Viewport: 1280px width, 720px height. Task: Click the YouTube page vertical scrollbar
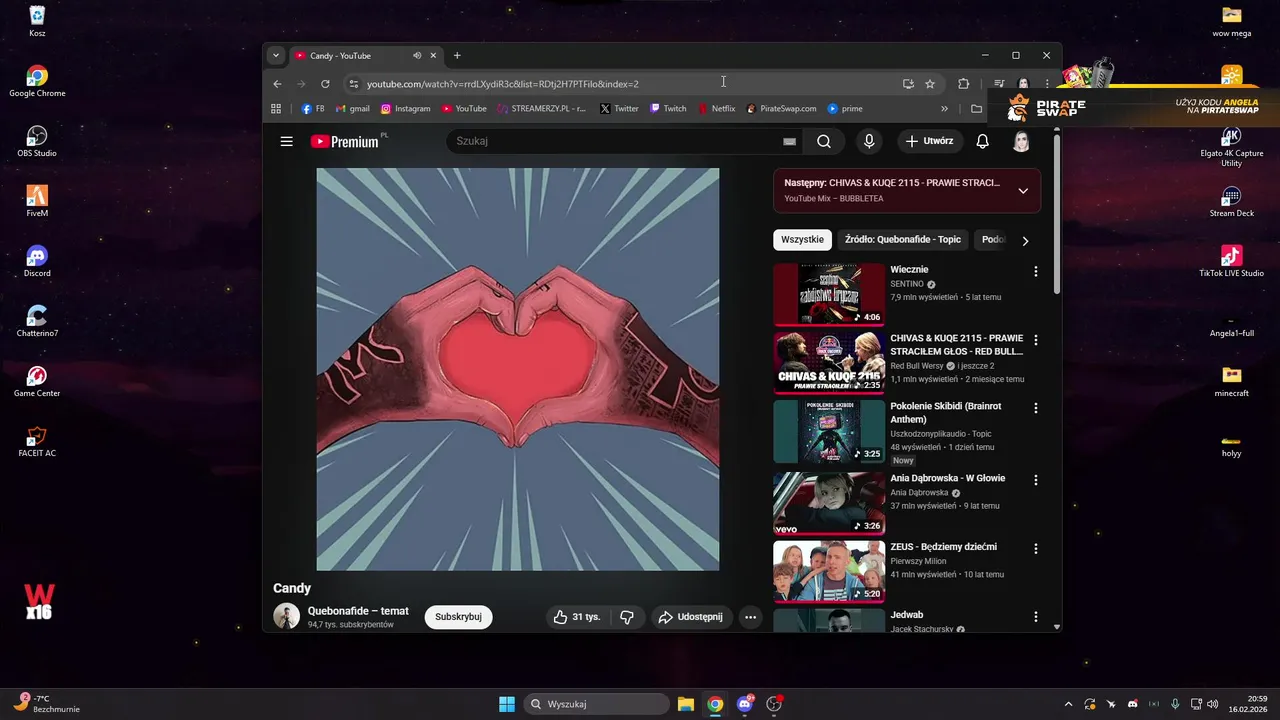tap(1057, 212)
